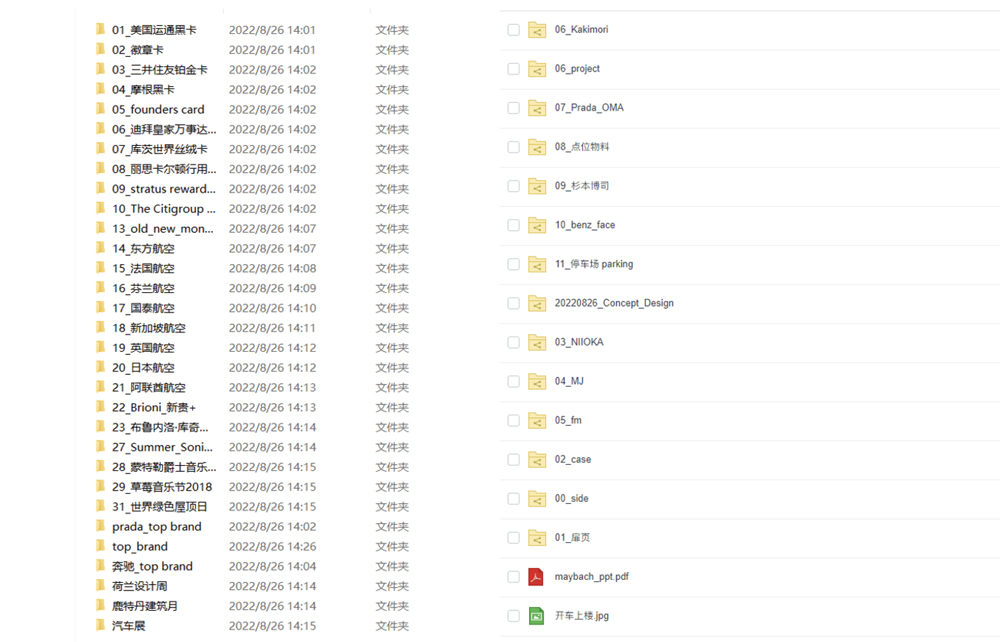The height and width of the screenshot is (642, 1000).
Task: Select the 奔驰_top brand folder name
Action: click(x=152, y=566)
